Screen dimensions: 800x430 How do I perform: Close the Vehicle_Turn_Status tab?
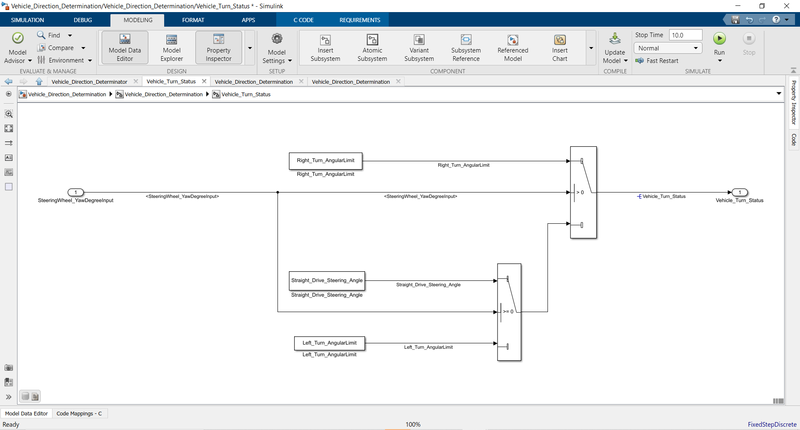pos(203,81)
